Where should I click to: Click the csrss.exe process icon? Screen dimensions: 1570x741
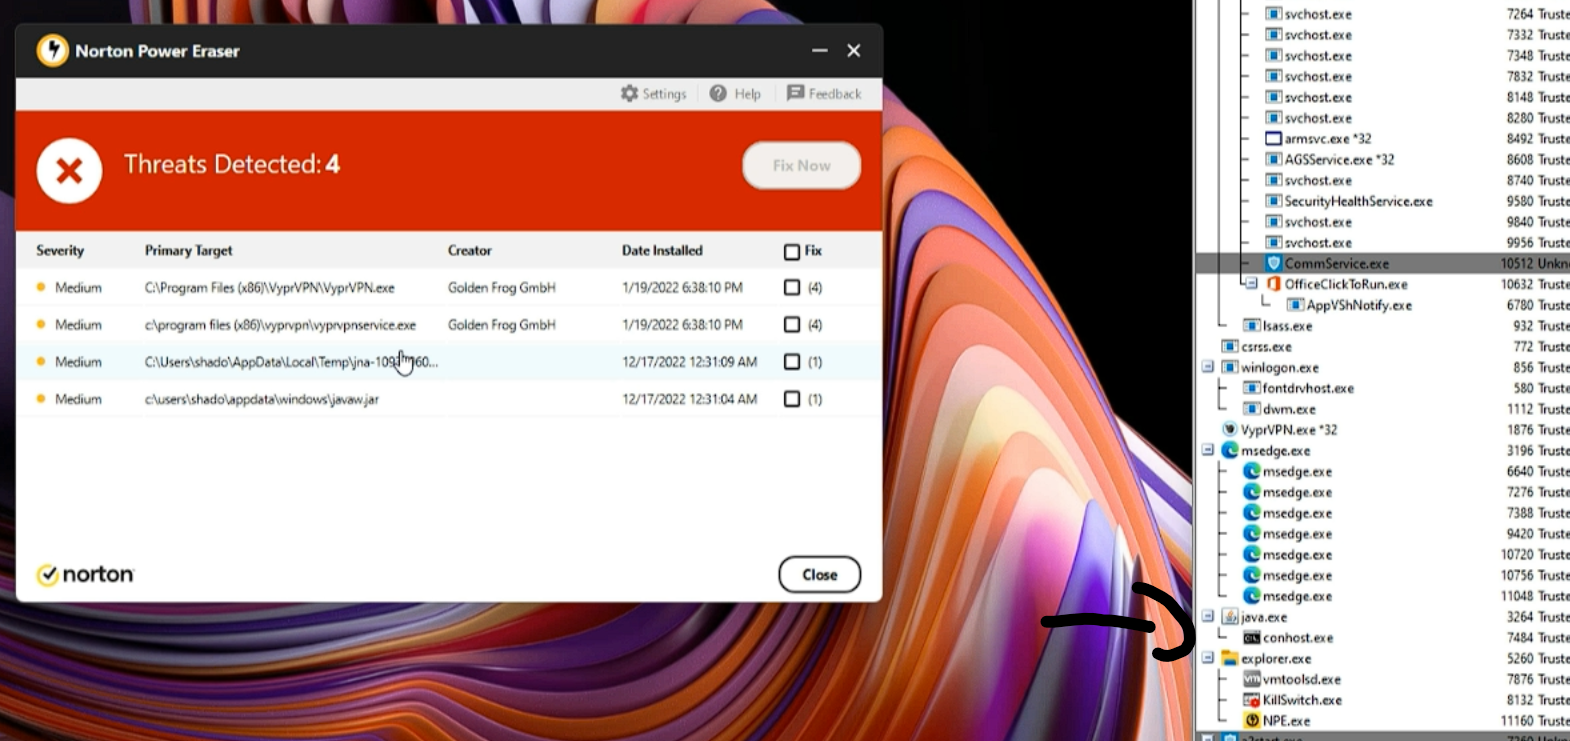coord(1230,347)
